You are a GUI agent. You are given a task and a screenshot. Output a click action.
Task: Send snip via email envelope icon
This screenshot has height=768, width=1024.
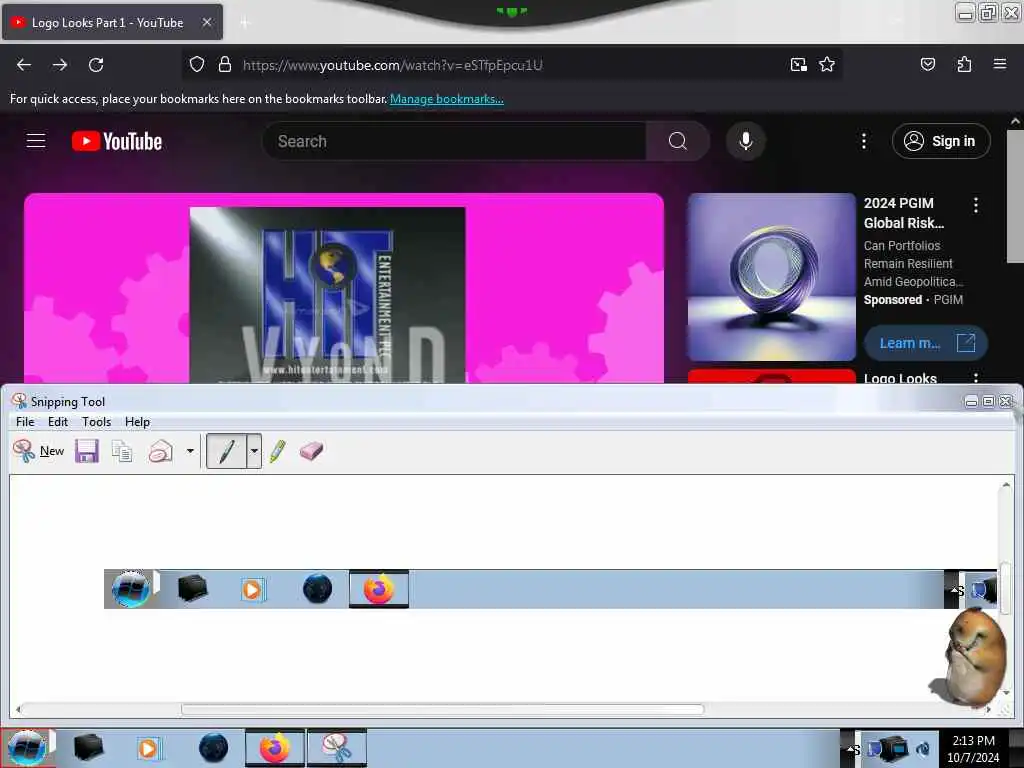160,451
